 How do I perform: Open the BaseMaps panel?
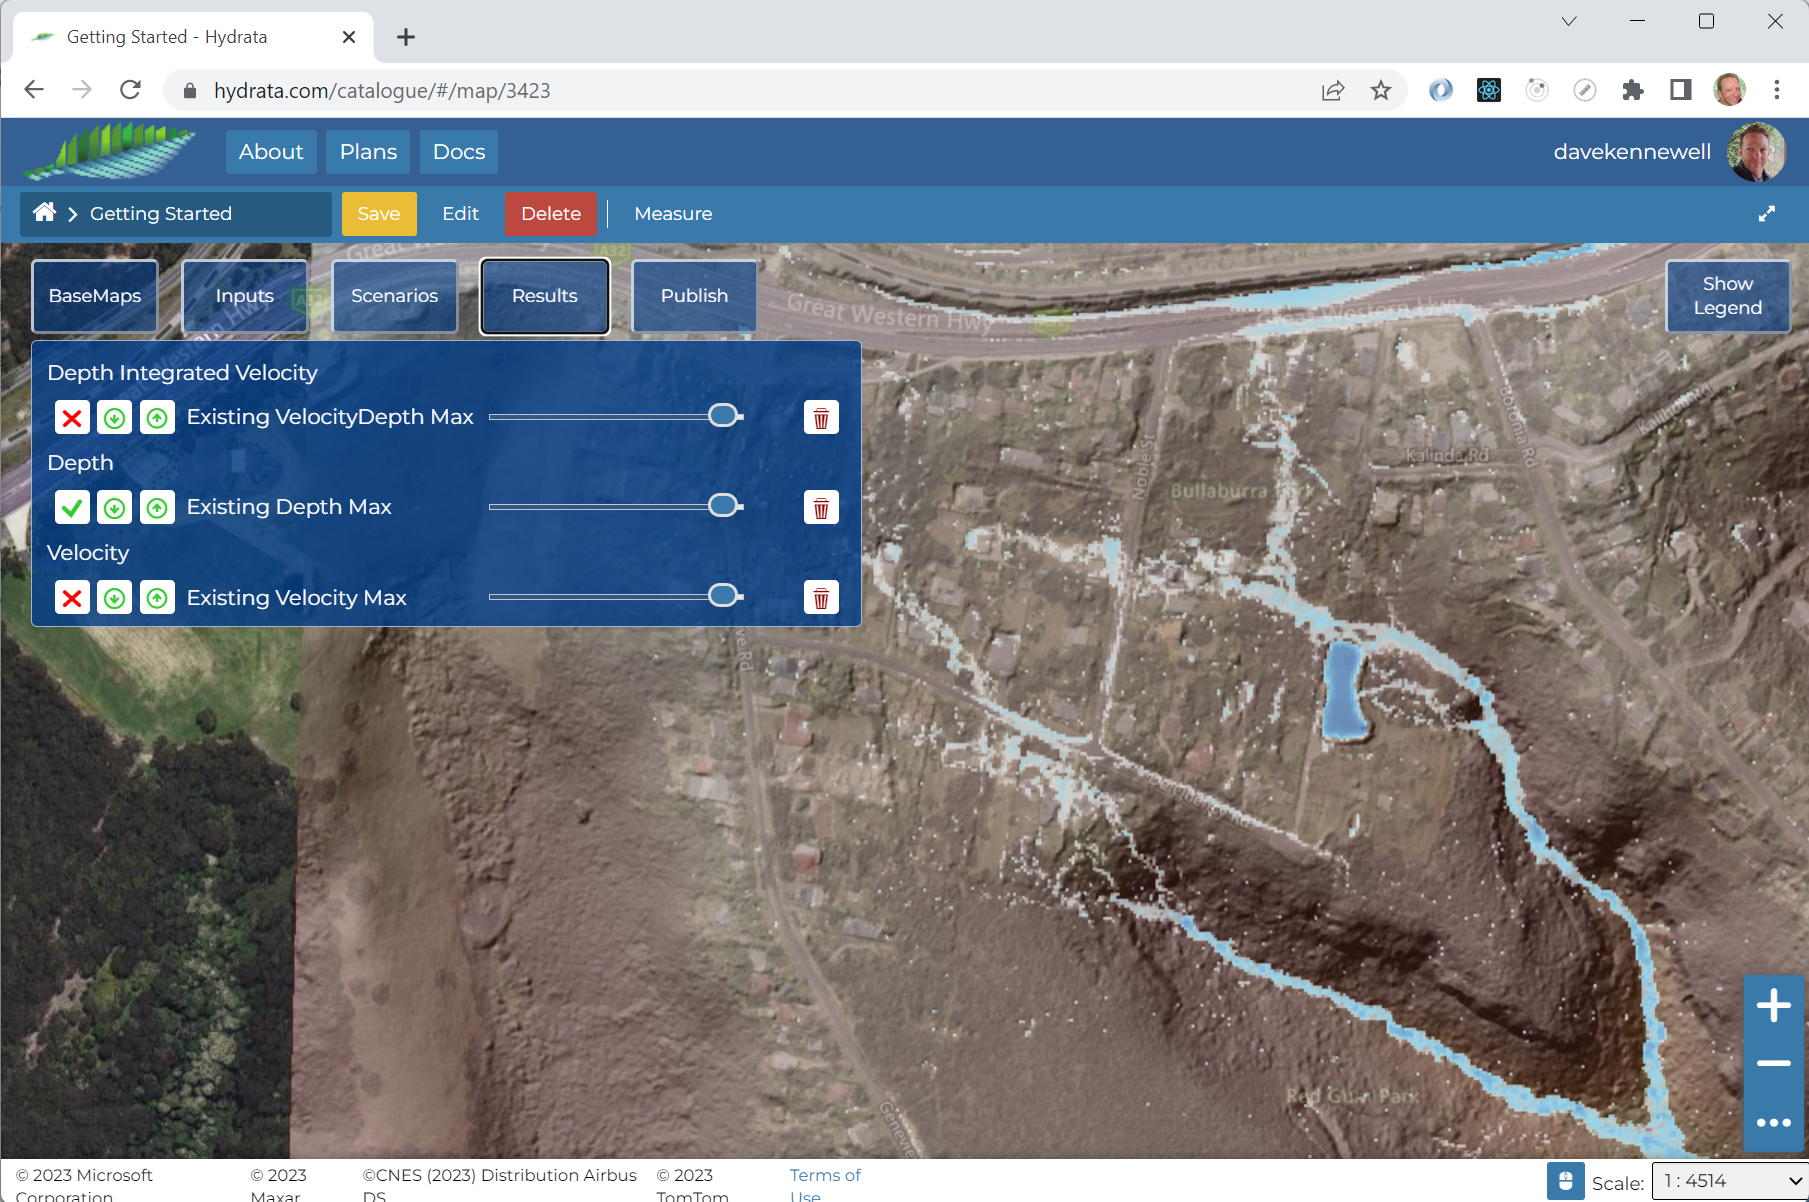click(x=95, y=296)
